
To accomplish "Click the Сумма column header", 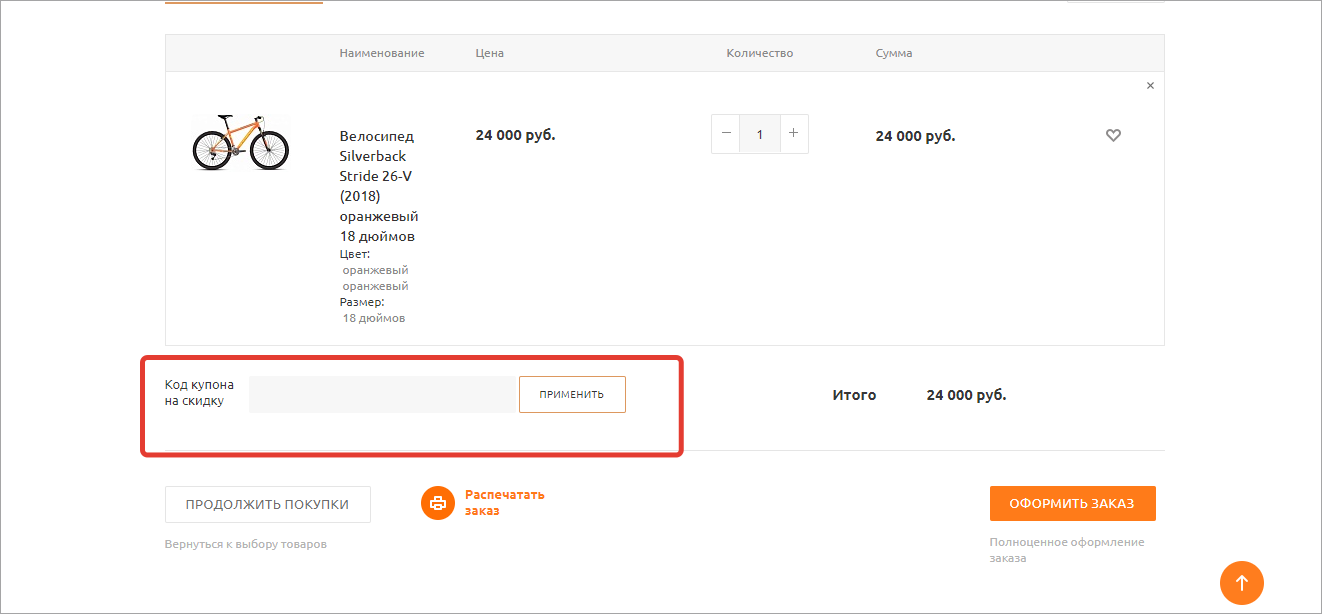I will [x=893, y=53].
